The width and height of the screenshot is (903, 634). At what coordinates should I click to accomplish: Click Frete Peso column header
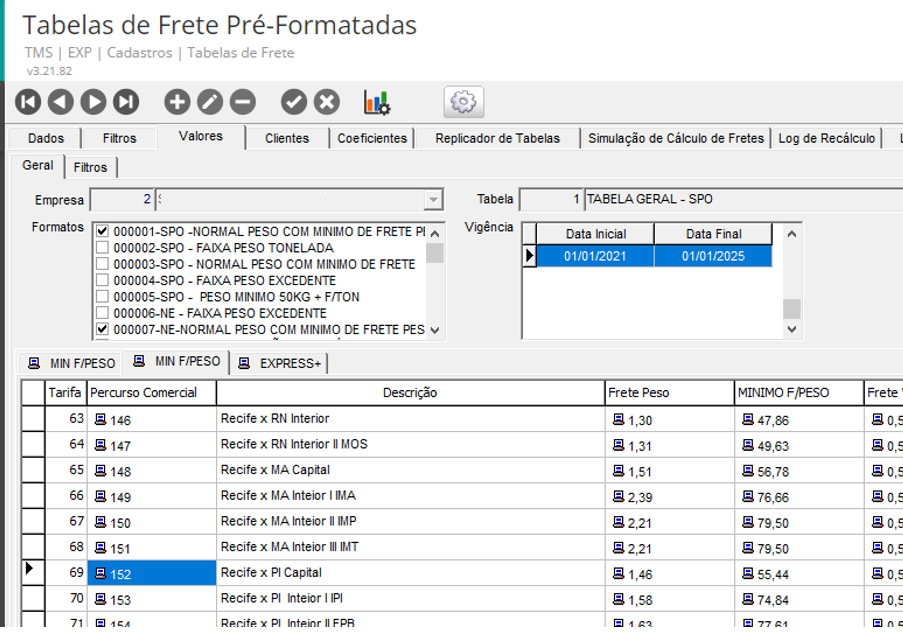point(669,393)
